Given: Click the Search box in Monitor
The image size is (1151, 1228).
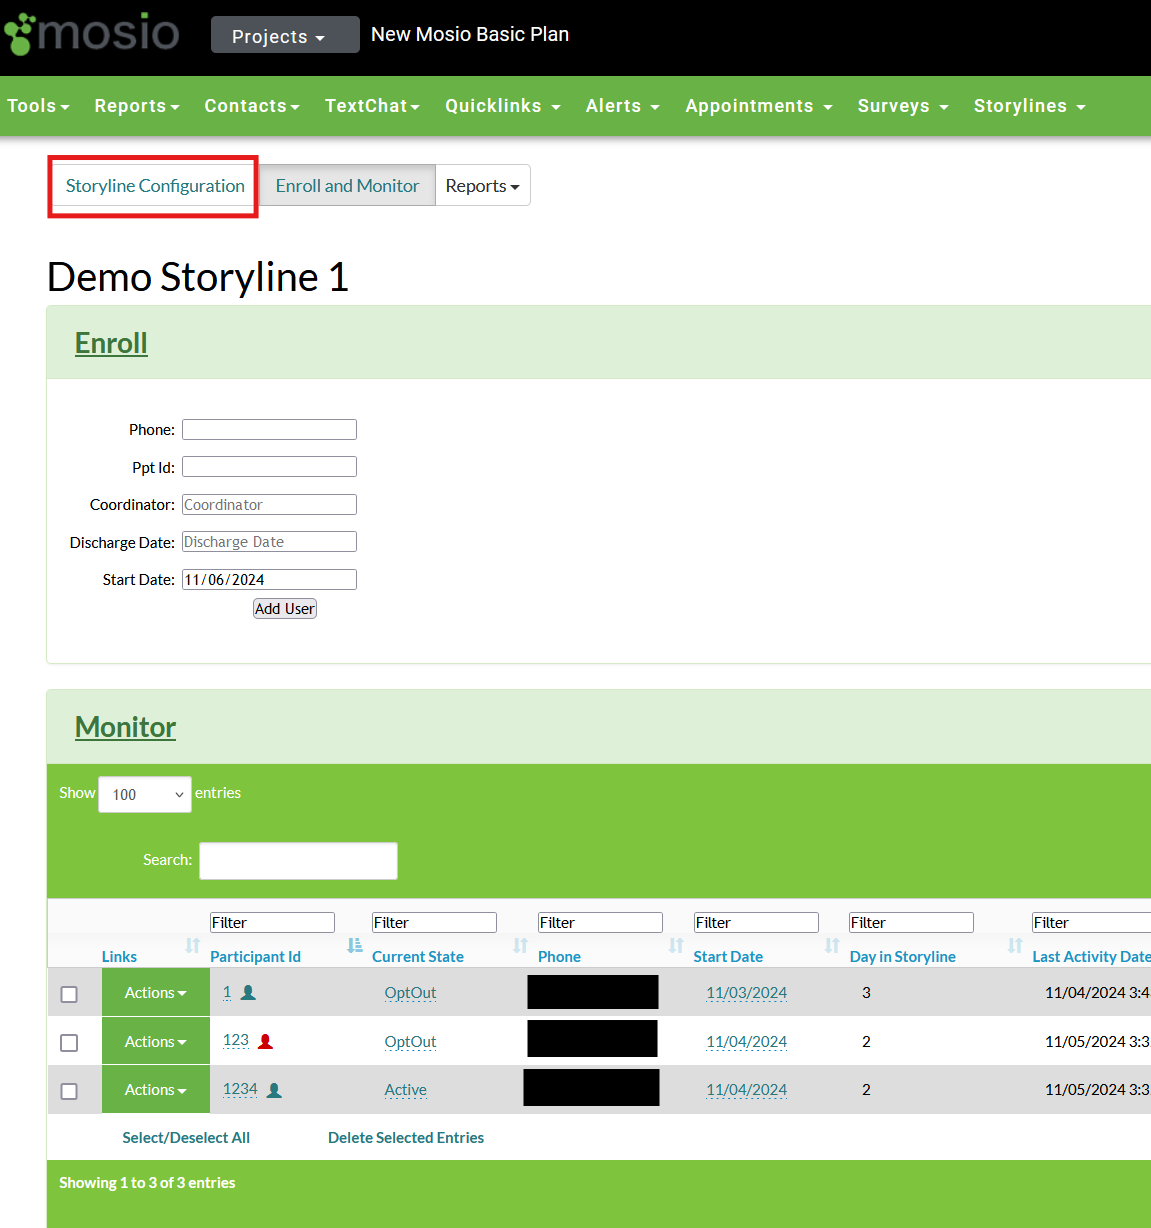Looking at the screenshot, I should coord(298,861).
